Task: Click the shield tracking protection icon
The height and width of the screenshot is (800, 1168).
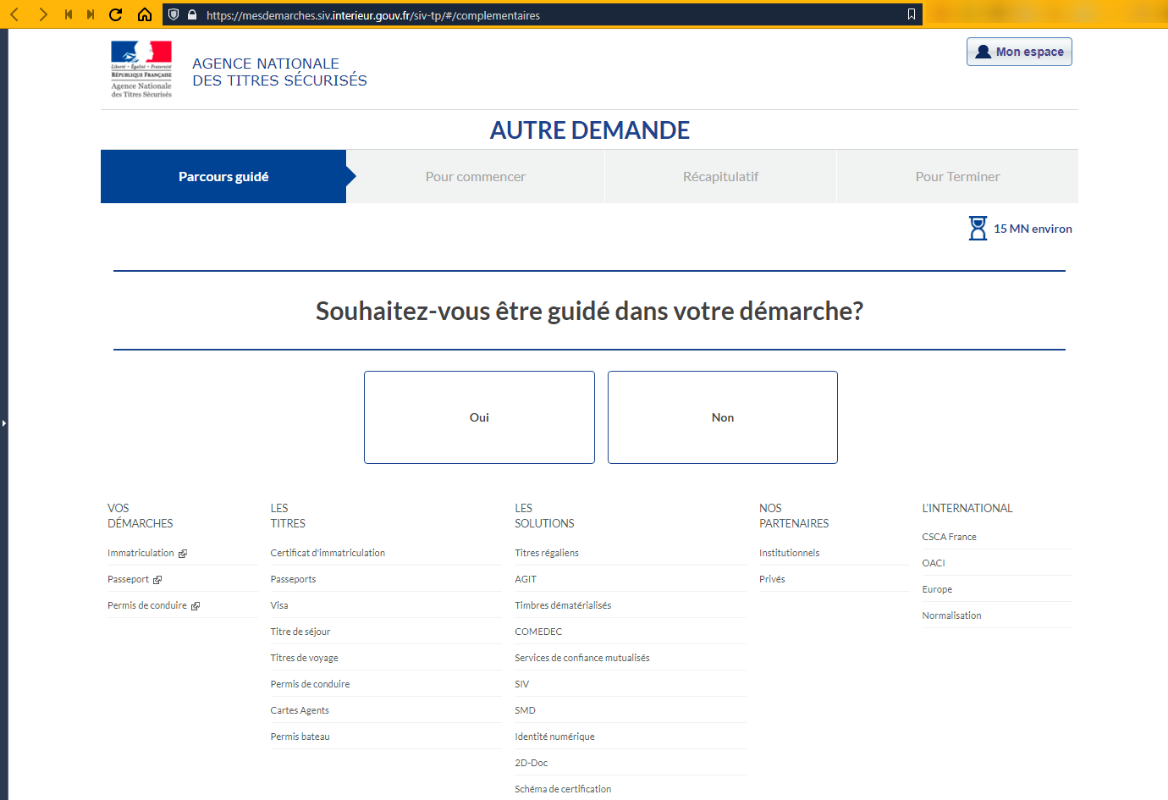Action: click(x=173, y=15)
